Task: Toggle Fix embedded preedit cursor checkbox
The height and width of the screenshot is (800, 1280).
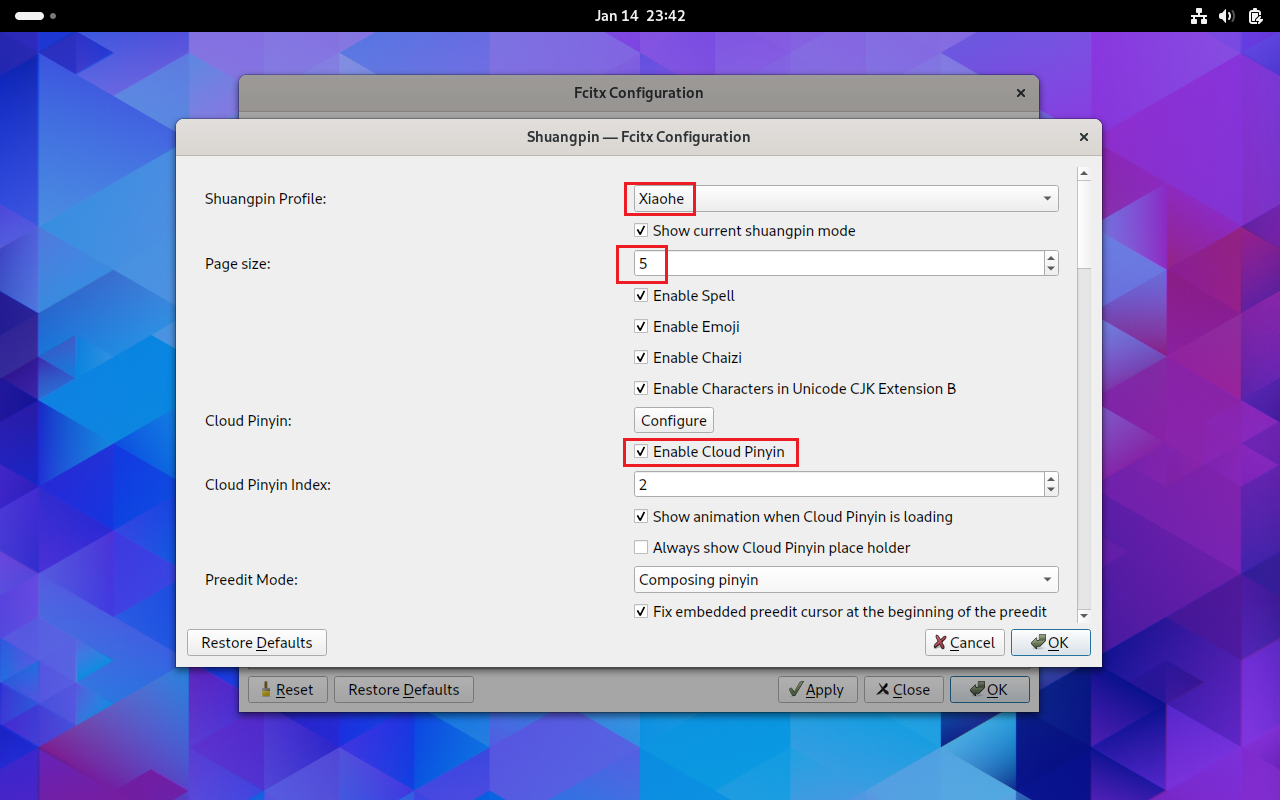Action: tap(841, 612)
